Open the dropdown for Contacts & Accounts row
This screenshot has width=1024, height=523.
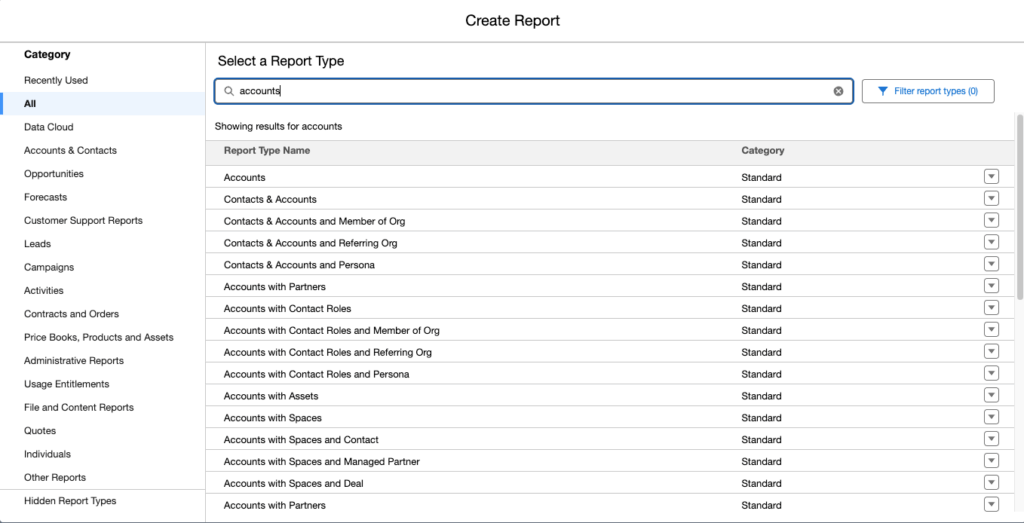point(991,199)
